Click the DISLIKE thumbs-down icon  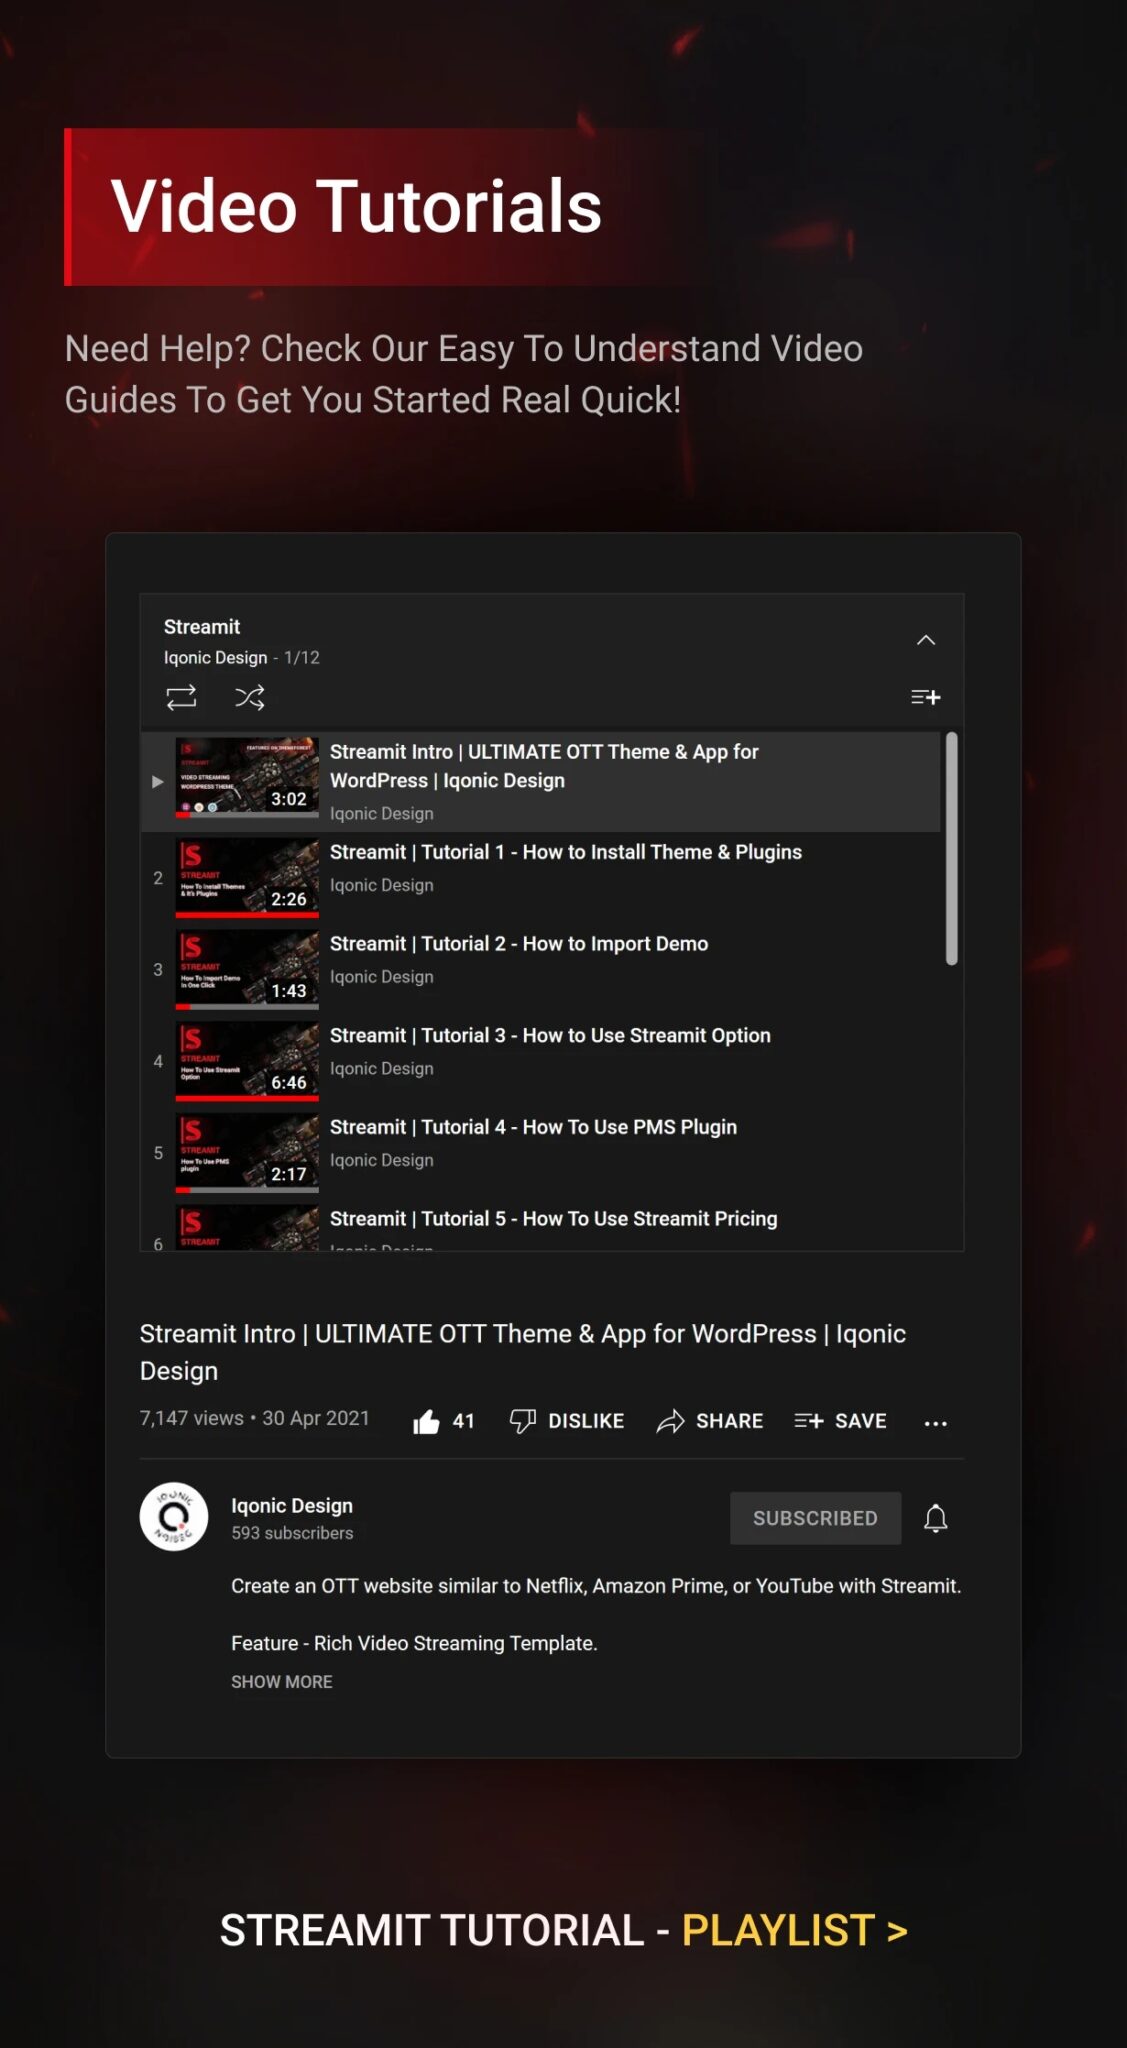click(x=523, y=1421)
